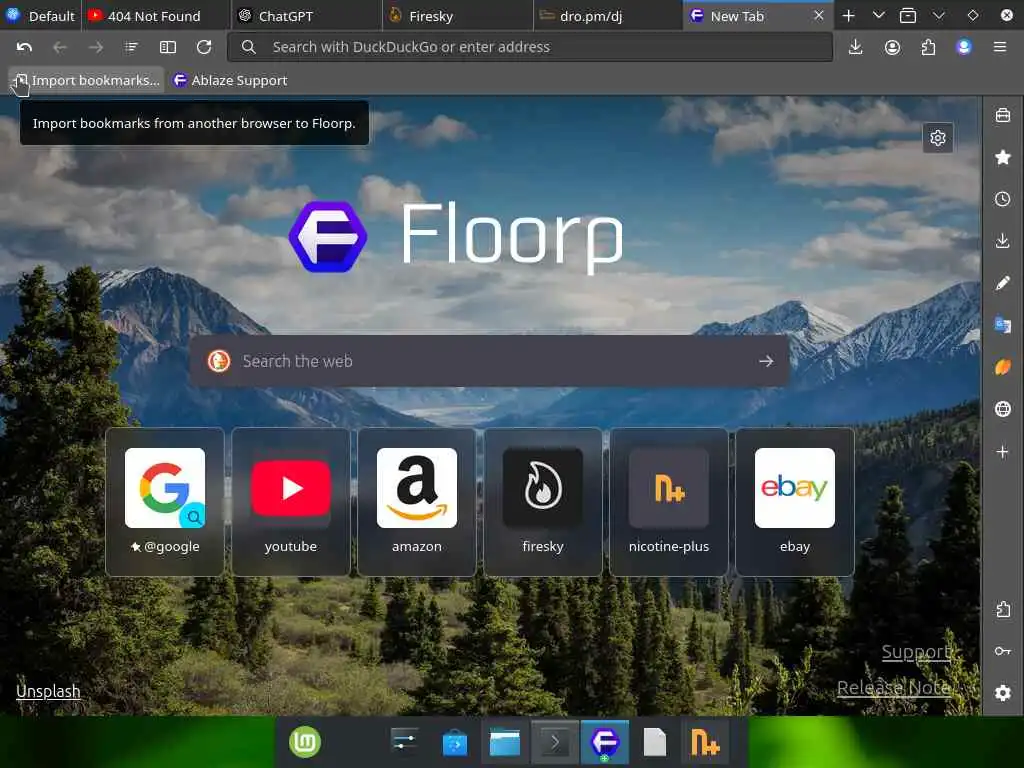Open the youtube shortcut tile

tap(291, 502)
